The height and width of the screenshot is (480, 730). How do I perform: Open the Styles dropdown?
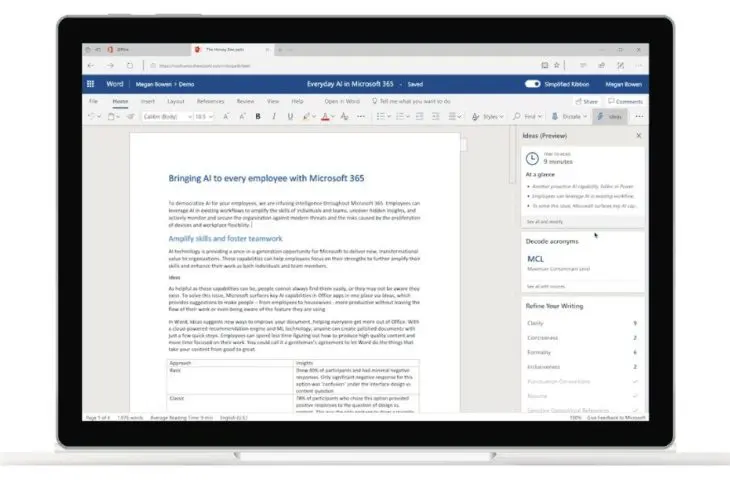pos(488,116)
